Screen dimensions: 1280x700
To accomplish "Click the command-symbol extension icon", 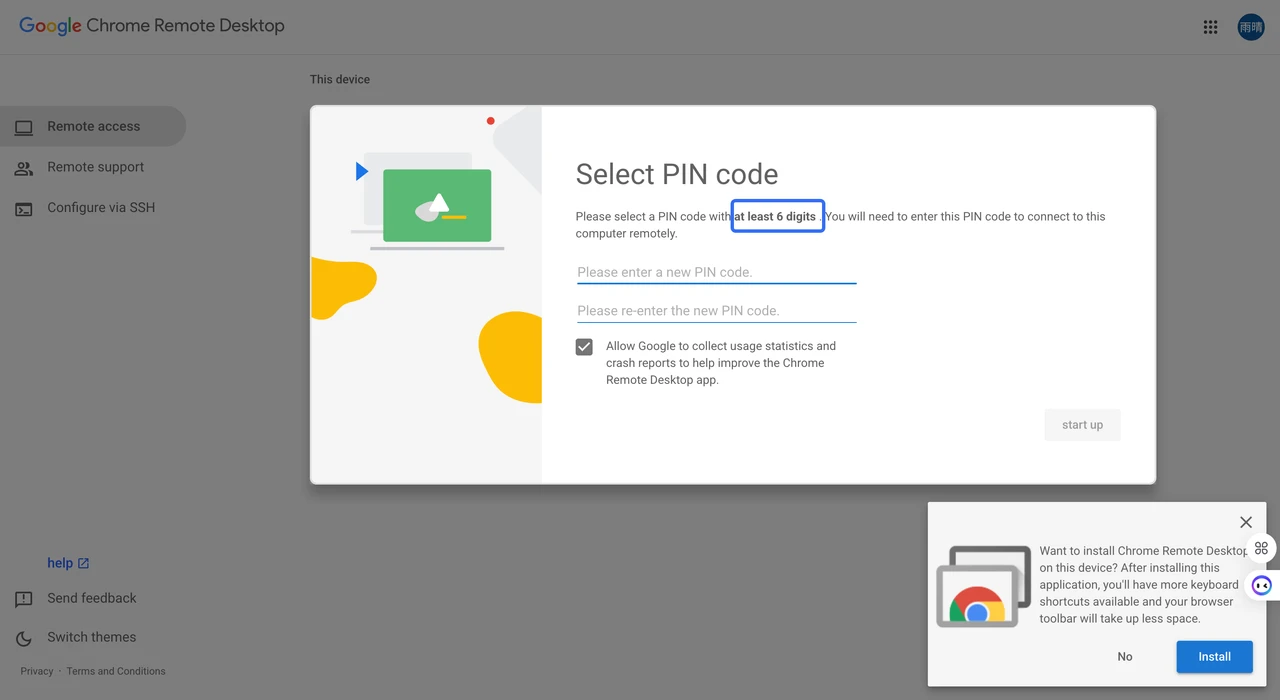I will pos(1262,548).
